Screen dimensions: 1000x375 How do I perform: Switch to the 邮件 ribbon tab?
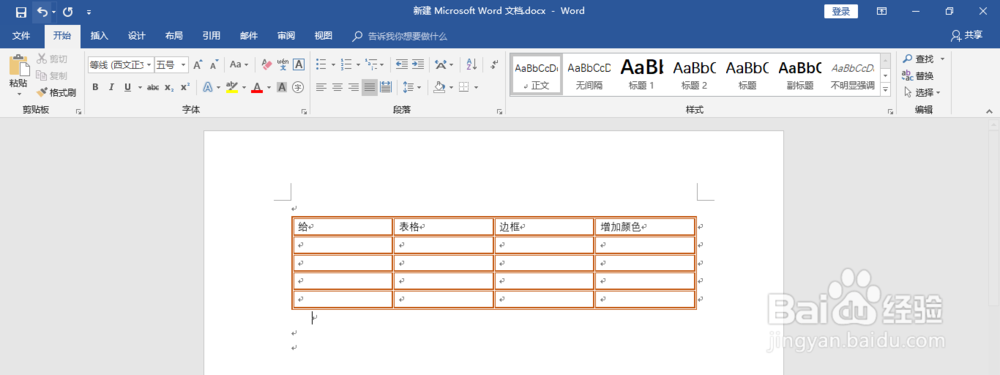point(249,36)
